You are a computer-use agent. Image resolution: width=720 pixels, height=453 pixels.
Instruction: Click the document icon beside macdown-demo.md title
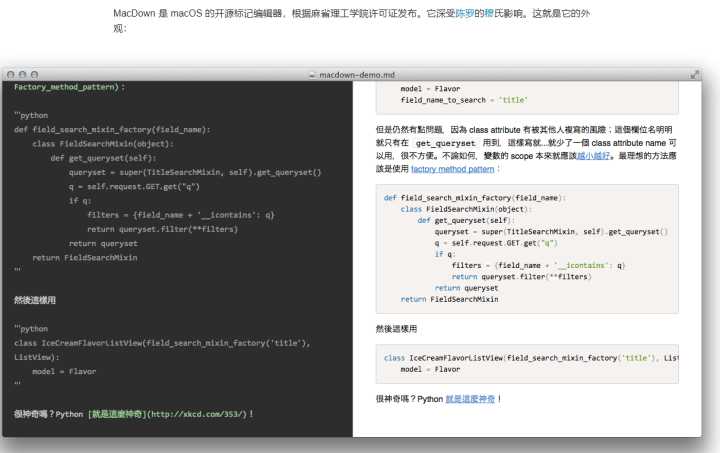tap(312, 75)
